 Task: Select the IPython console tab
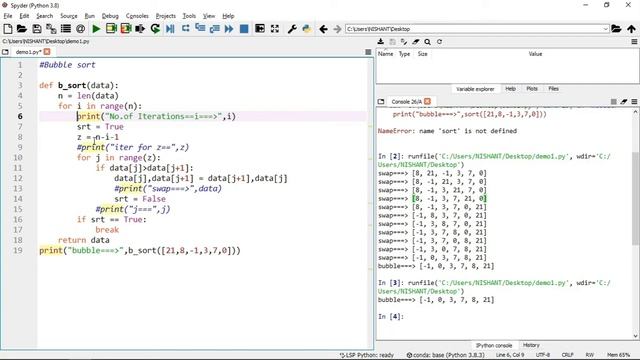(x=493, y=345)
